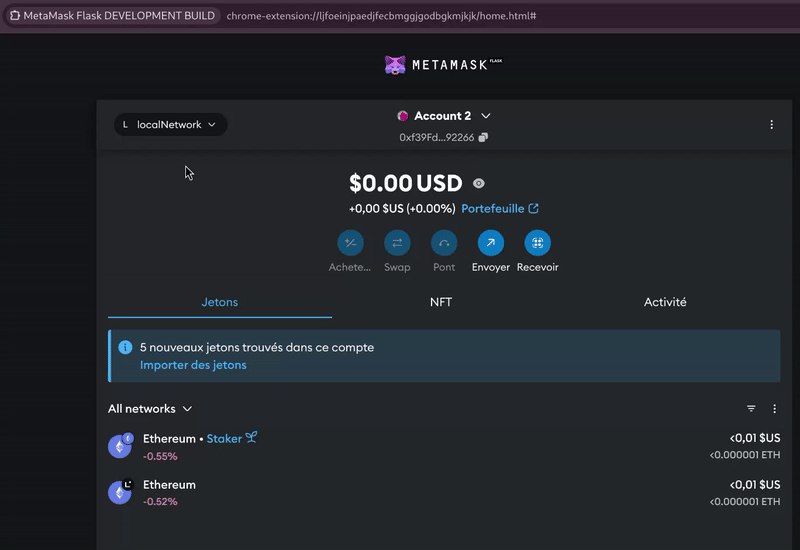Expand the All networks filter dropdown
The height and width of the screenshot is (550, 800).
[150, 409]
